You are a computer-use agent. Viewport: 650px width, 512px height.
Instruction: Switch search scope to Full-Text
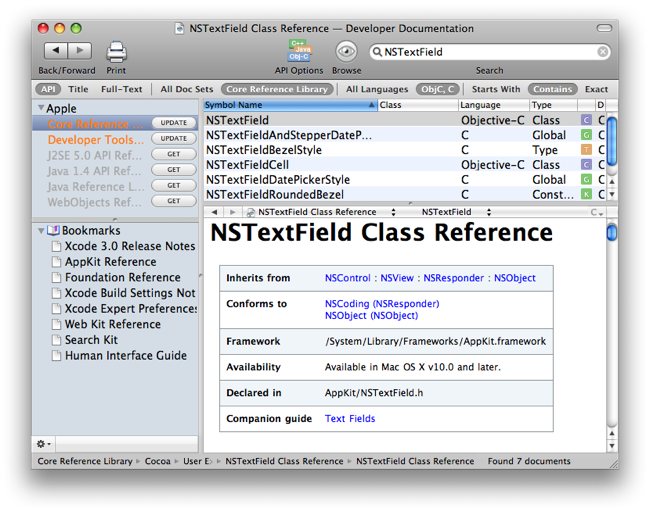121,89
